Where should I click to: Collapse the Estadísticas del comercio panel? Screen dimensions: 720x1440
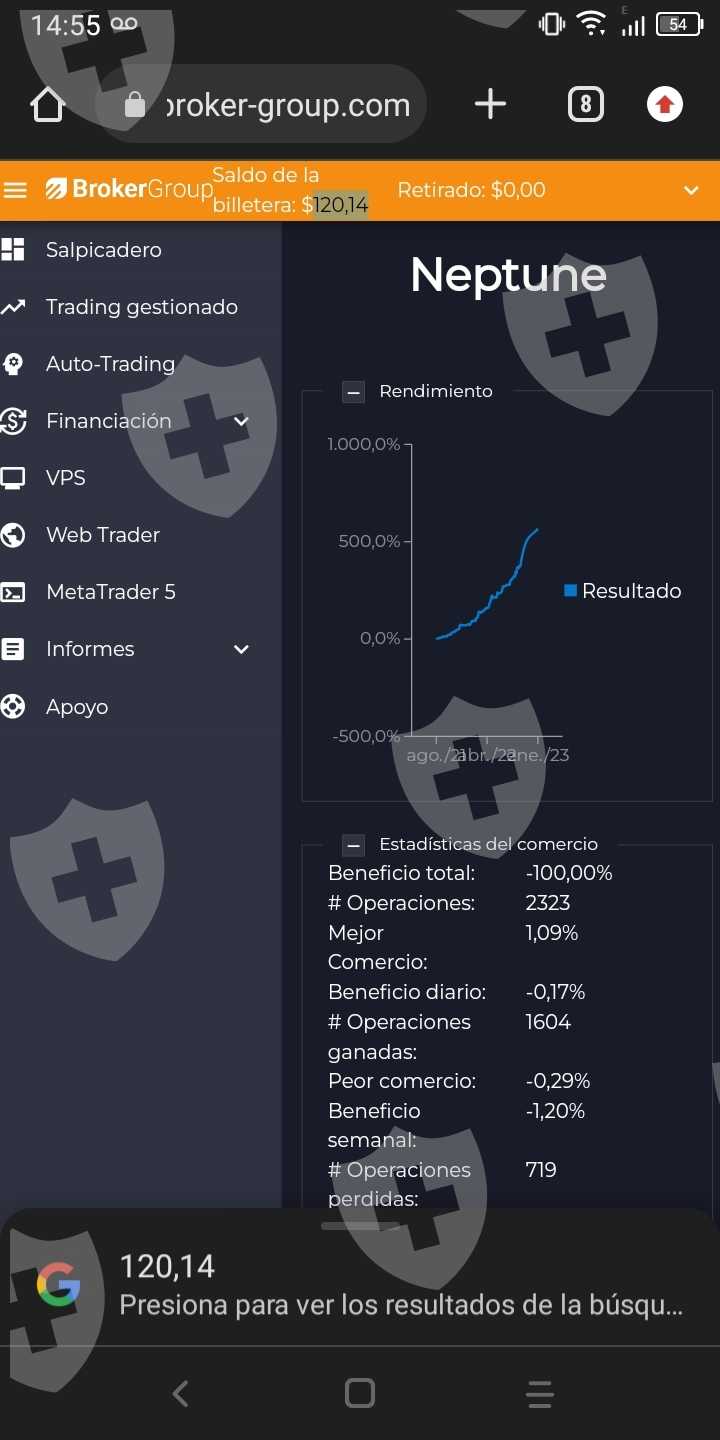353,845
